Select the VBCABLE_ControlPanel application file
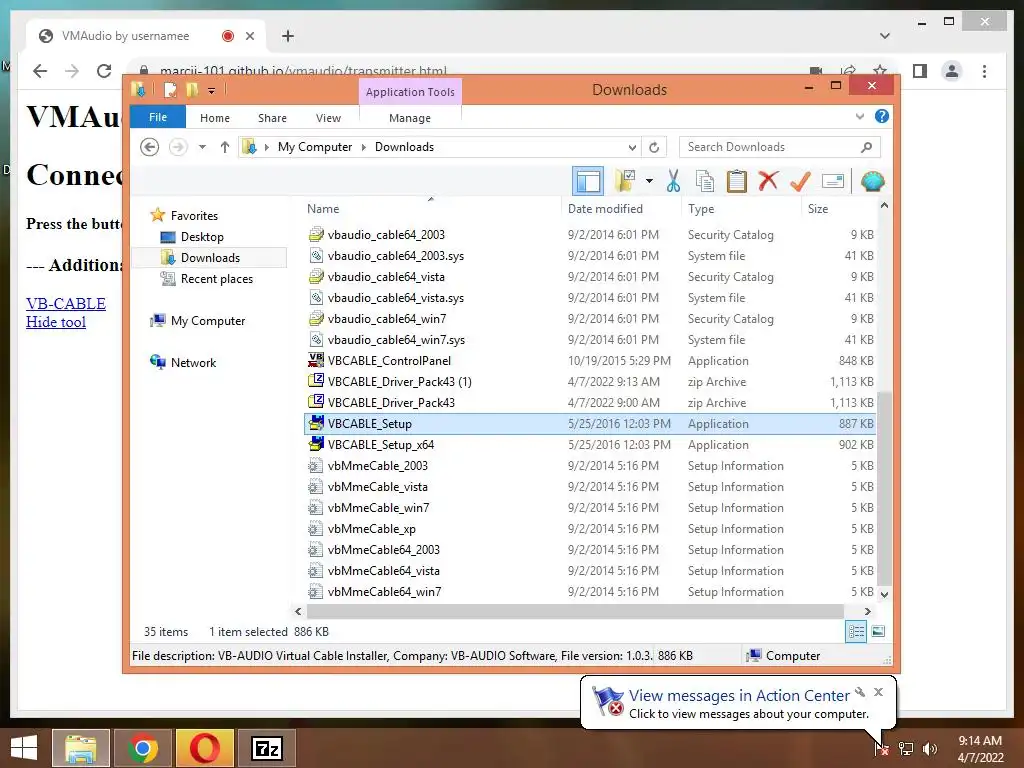The height and width of the screenshot is (768, 1024). click(590, 360)
